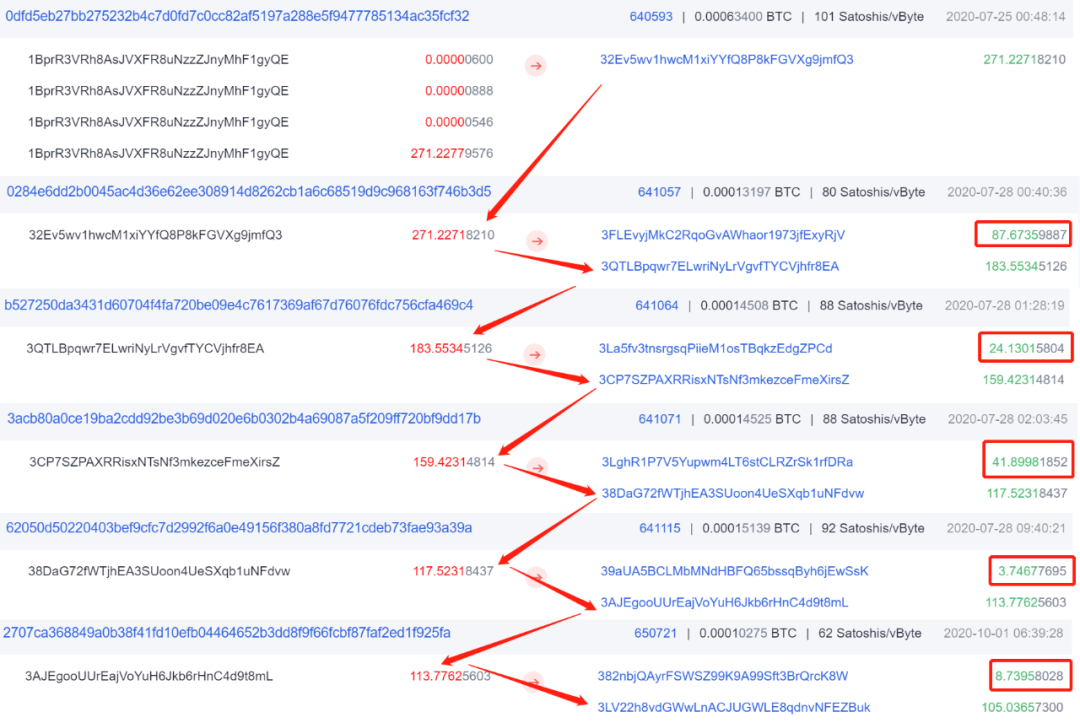
Task: Select output amount 3.74677695
Action: click(1032, 572)
